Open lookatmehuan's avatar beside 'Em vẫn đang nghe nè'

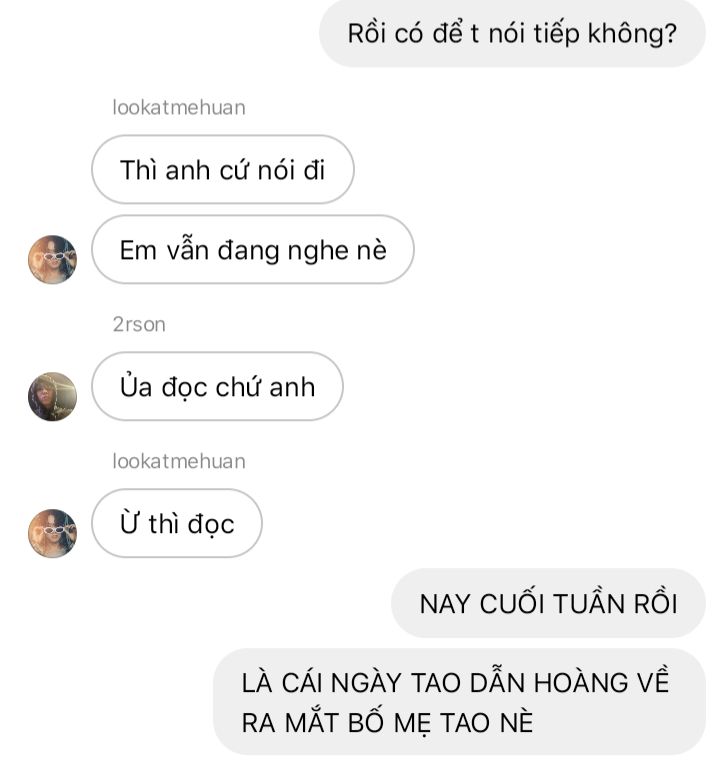click(x=52, y=259)
